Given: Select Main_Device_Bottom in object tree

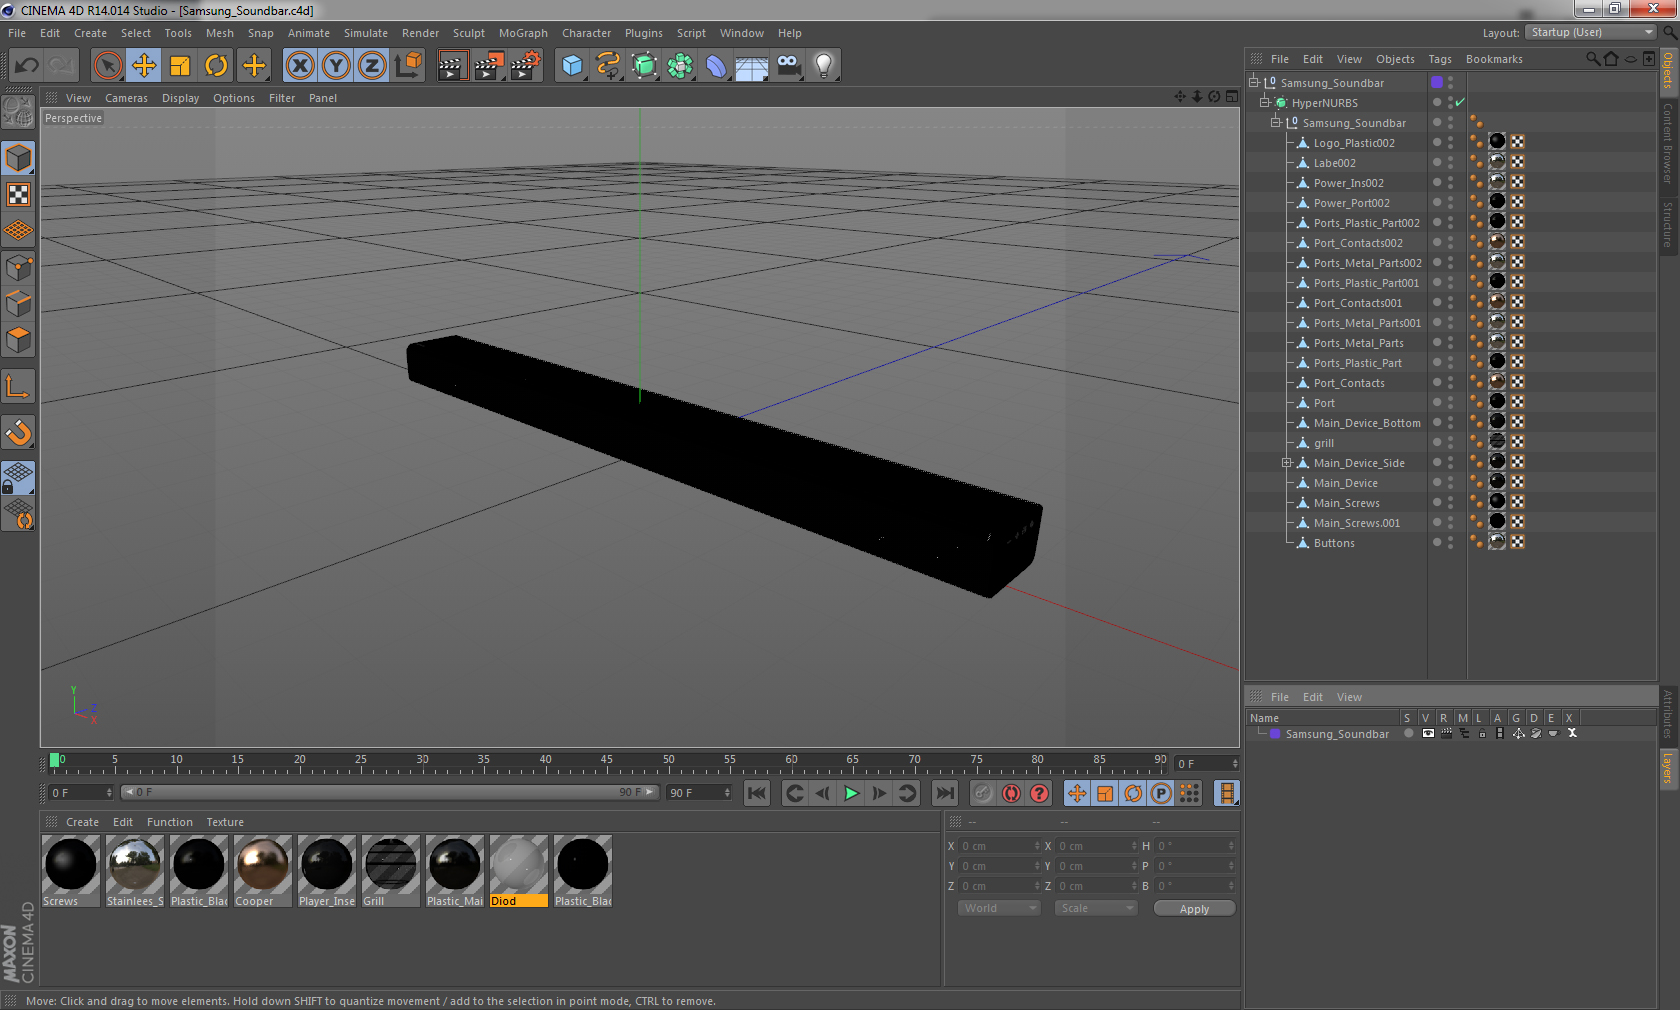Looking at the screenshot, I should pos(1366,423).
